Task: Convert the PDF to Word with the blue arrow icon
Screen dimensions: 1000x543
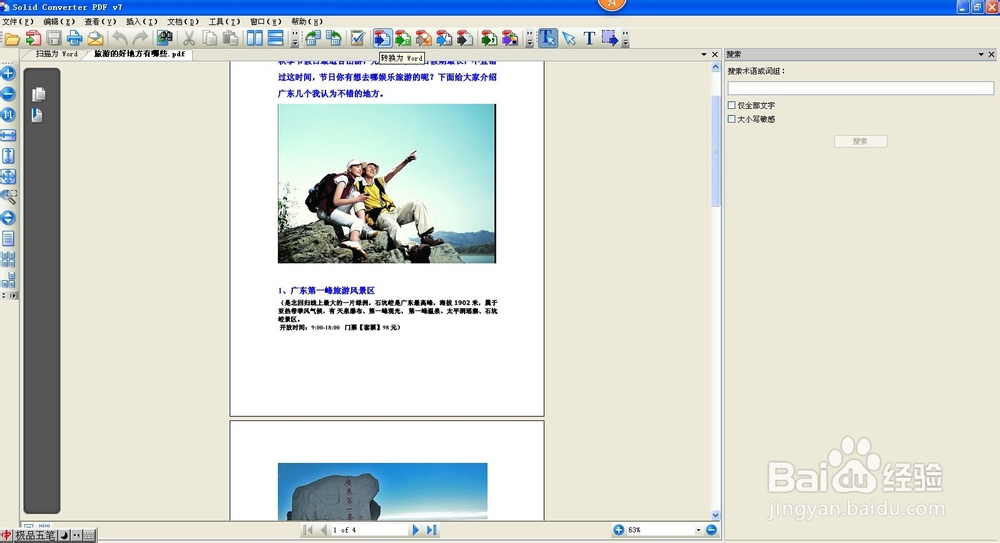Action: (x=382, y=39)
